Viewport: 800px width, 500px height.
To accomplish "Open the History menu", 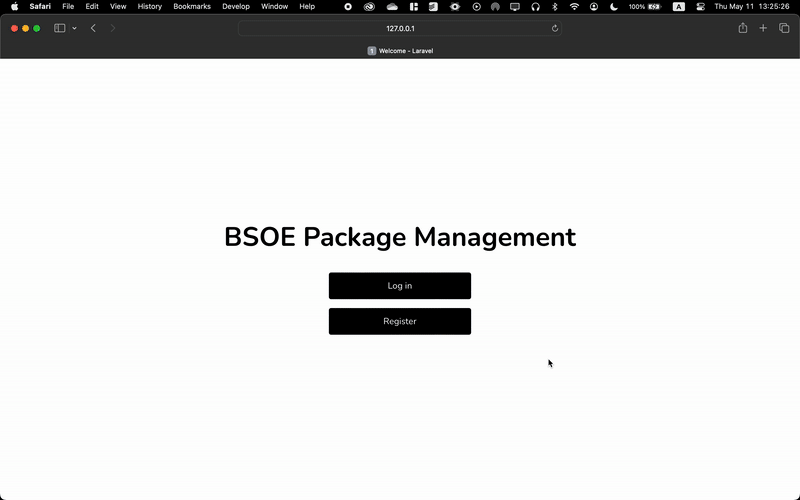I will tap(149, 7).
